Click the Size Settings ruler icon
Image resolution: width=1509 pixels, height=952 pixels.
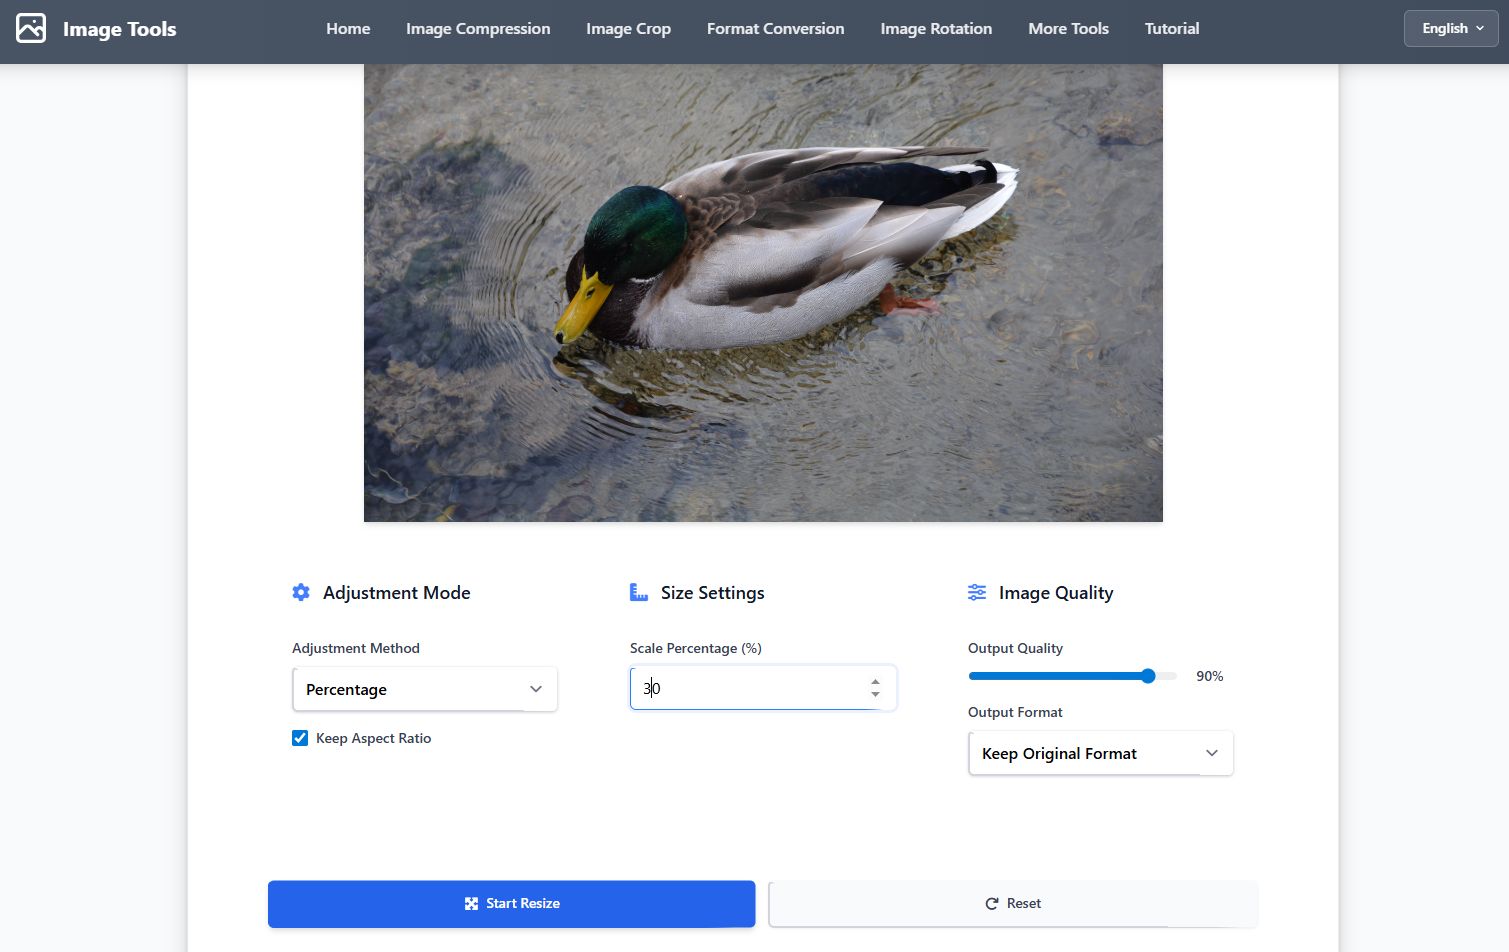click(x=639, y=592)
